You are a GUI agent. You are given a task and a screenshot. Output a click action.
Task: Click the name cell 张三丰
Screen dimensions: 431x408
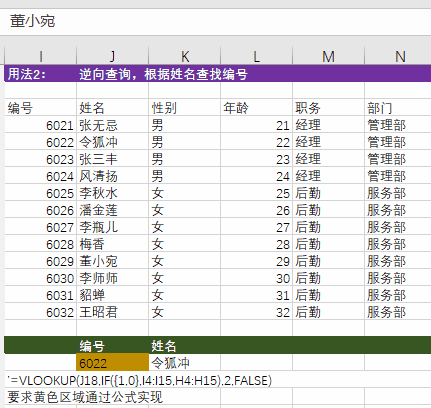point(113,159)
